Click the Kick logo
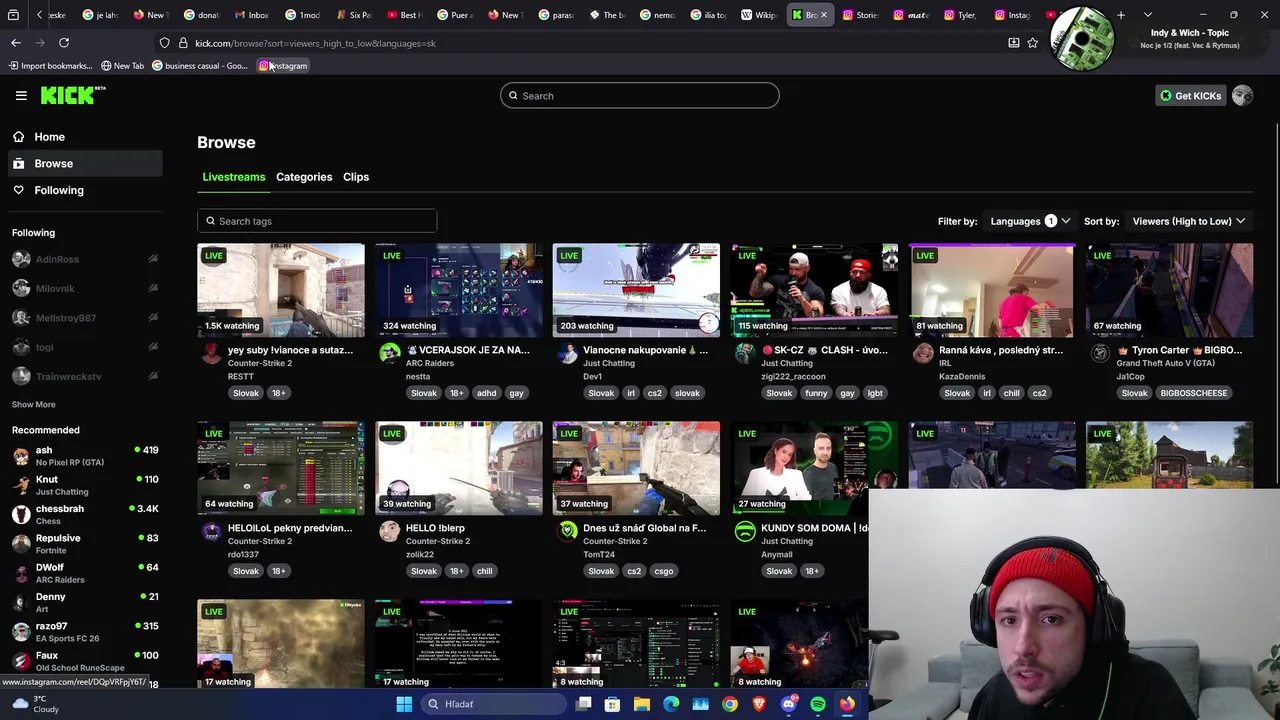Viewport: 1280px width, 720px height. 73,95
